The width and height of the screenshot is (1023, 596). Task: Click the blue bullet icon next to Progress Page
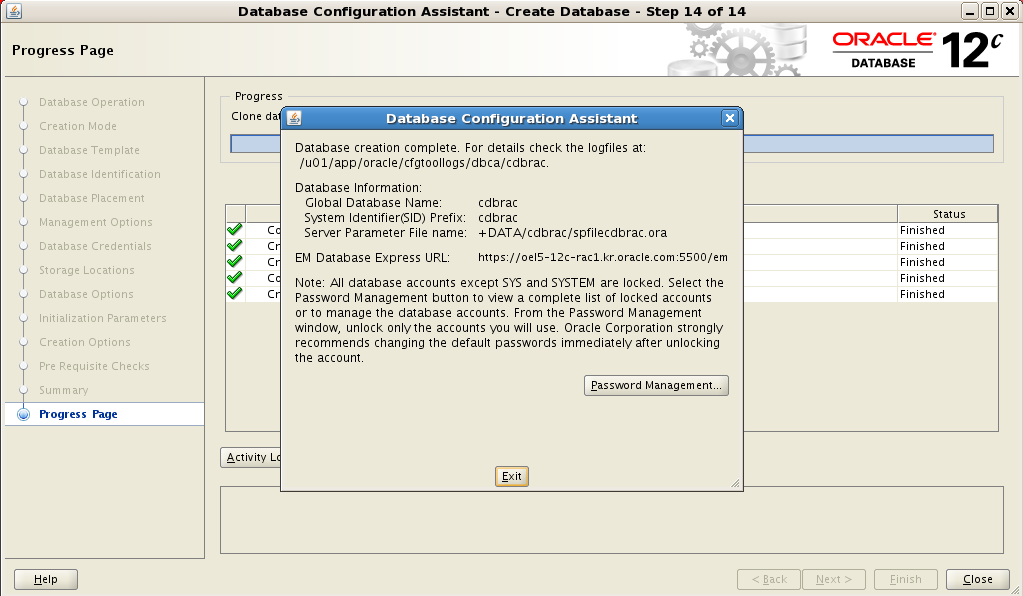tap(23, 413)
